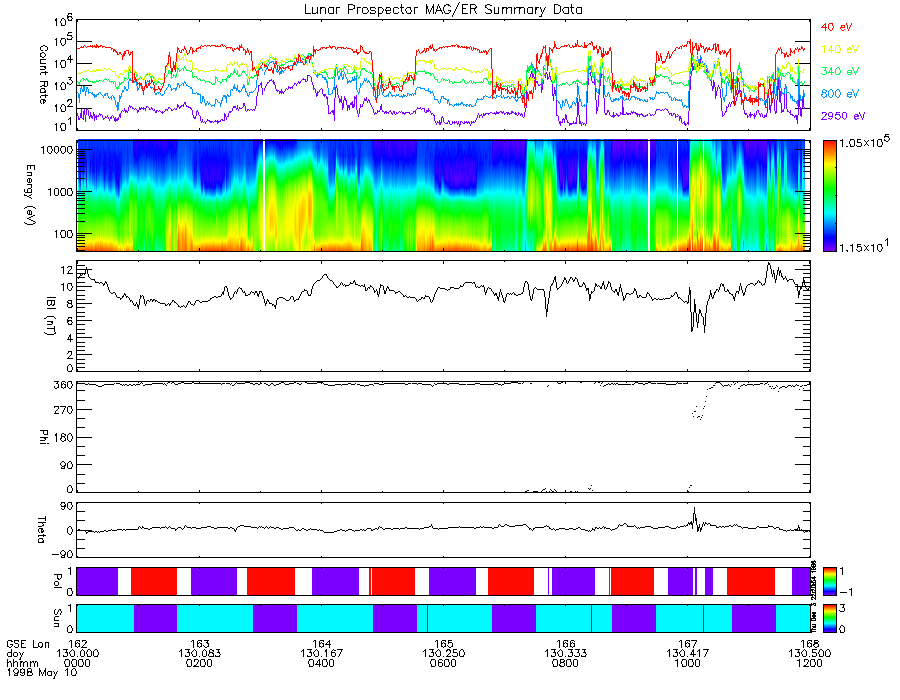The width and height of the screenshot is (900, 700).
Task: Click the 'Pol' panel label
Action: pos(57,581)
